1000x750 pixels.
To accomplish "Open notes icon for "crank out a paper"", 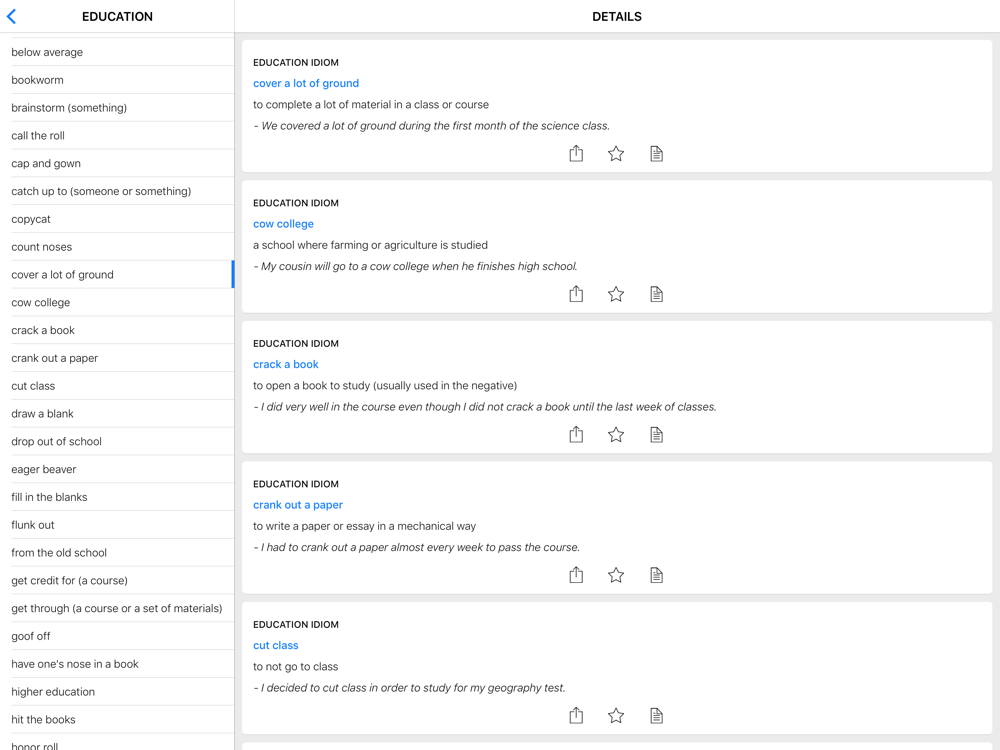I will tap(656, 575).
